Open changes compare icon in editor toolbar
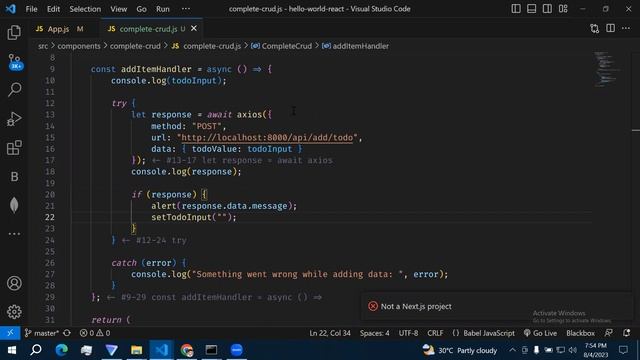 (x=595, y=28)
